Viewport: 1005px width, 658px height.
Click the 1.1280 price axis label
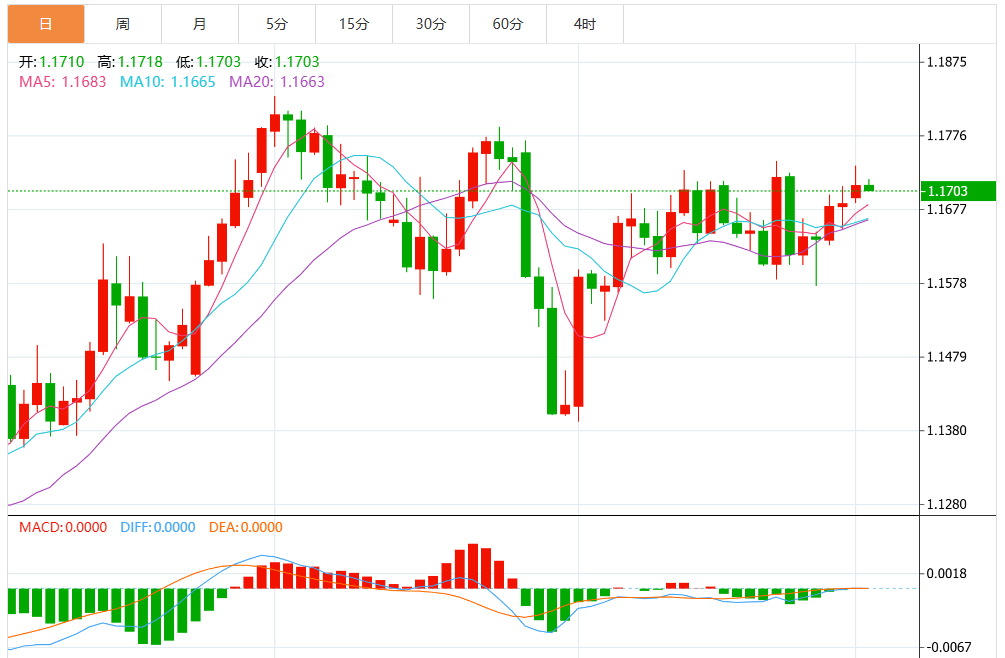click(x=947, y=504)
